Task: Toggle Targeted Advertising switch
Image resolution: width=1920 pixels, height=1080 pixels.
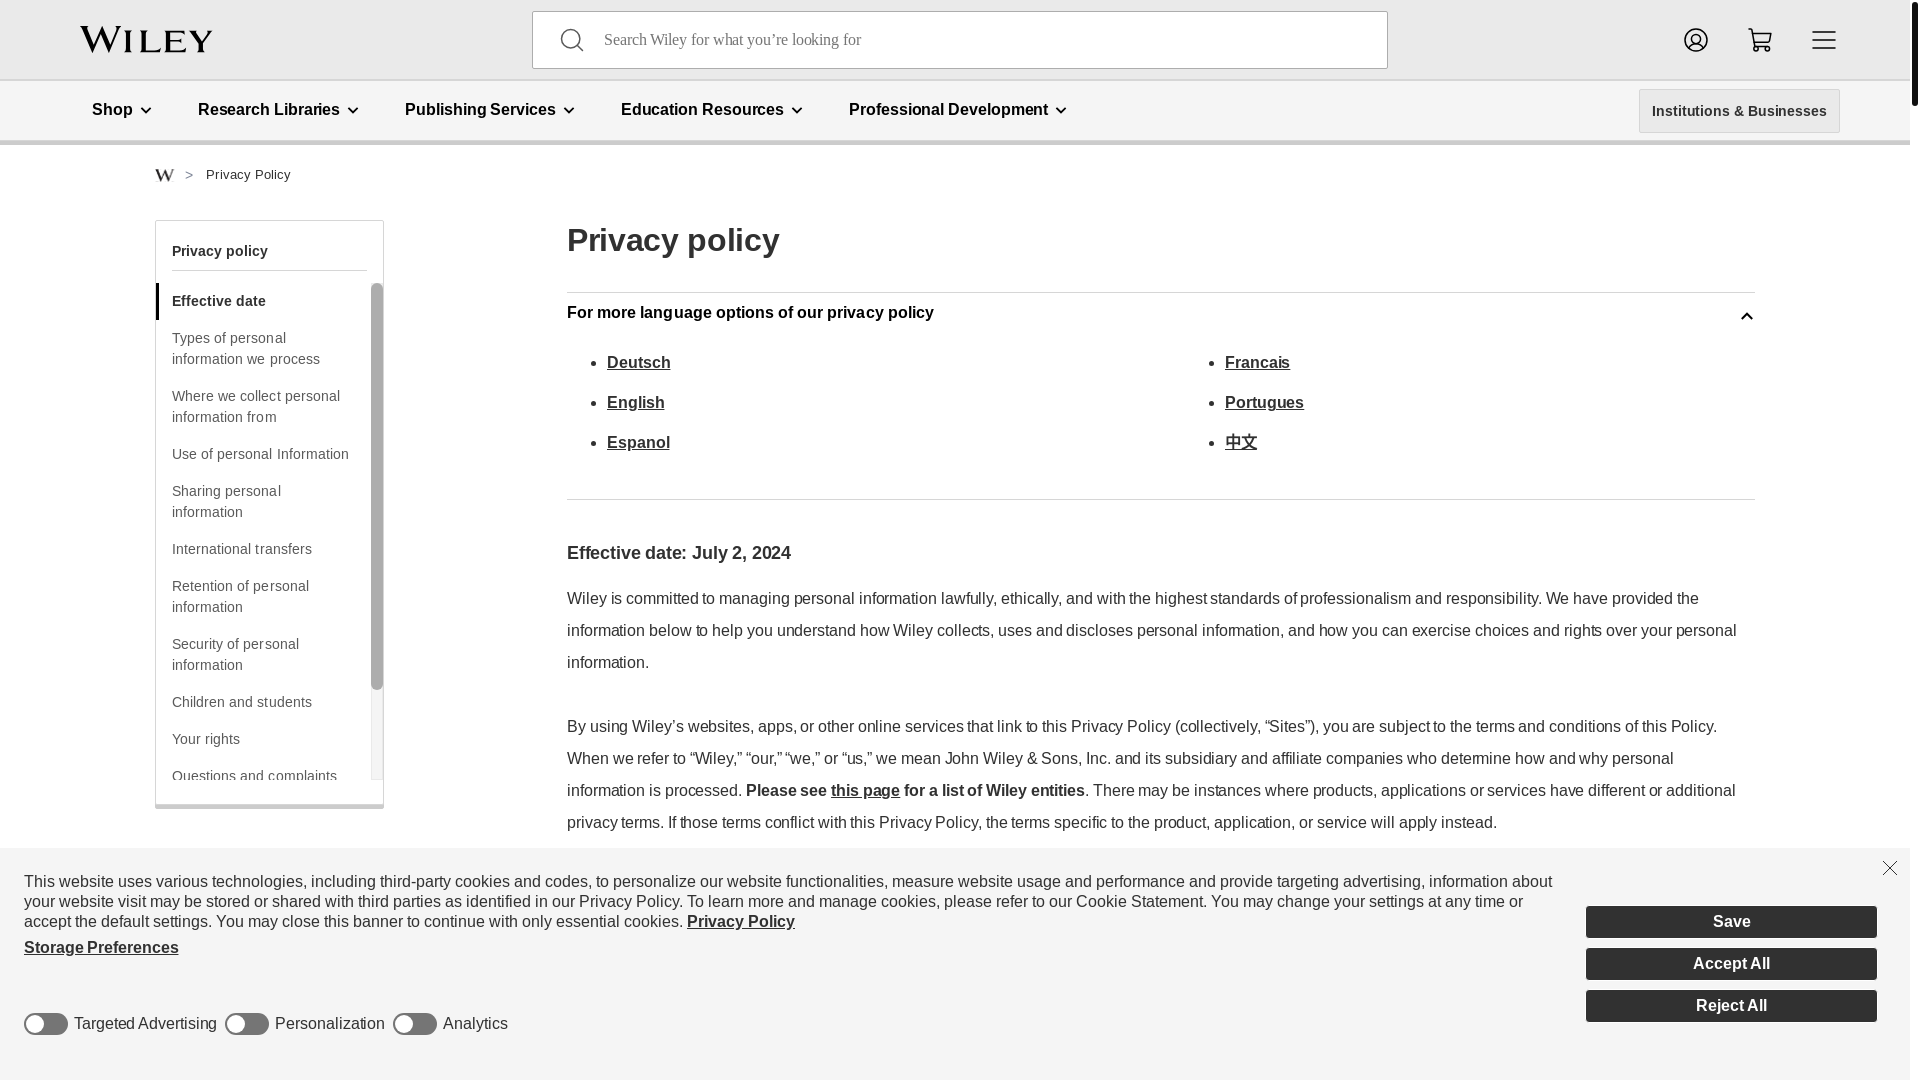Action: coord(46,1024)
